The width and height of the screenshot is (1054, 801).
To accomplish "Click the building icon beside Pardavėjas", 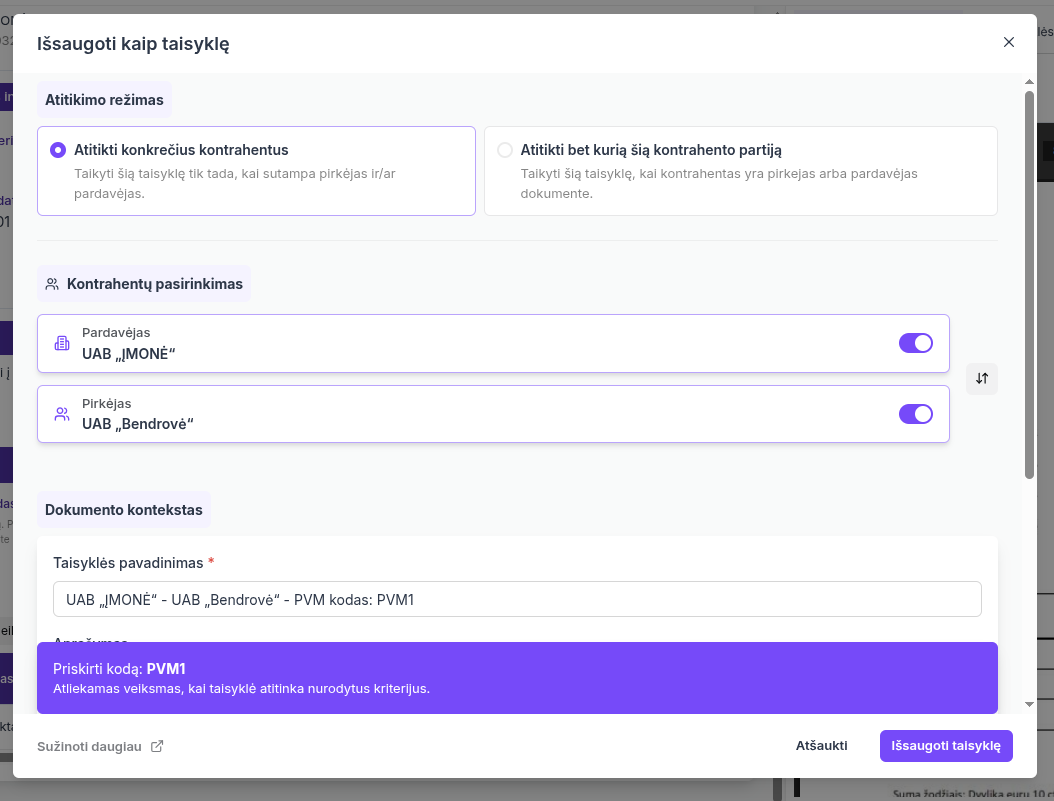I will click(62, 343).
